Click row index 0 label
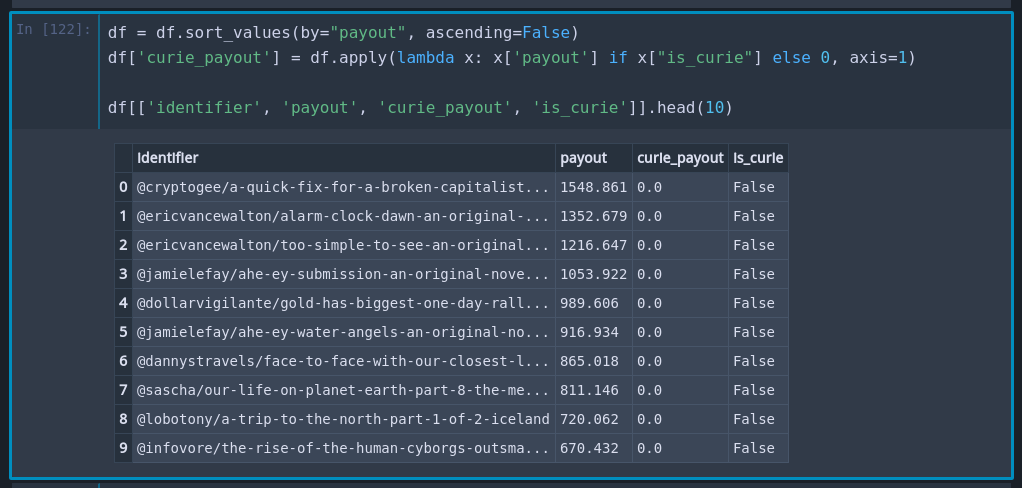 tap(123, 187)
